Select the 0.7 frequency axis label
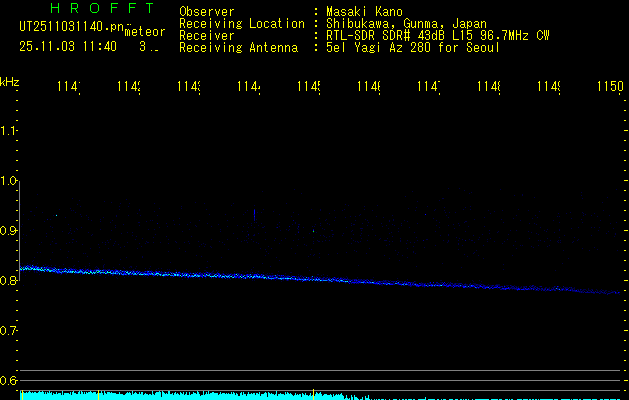This screenshot has width=629, height=400. click(9, 330)
